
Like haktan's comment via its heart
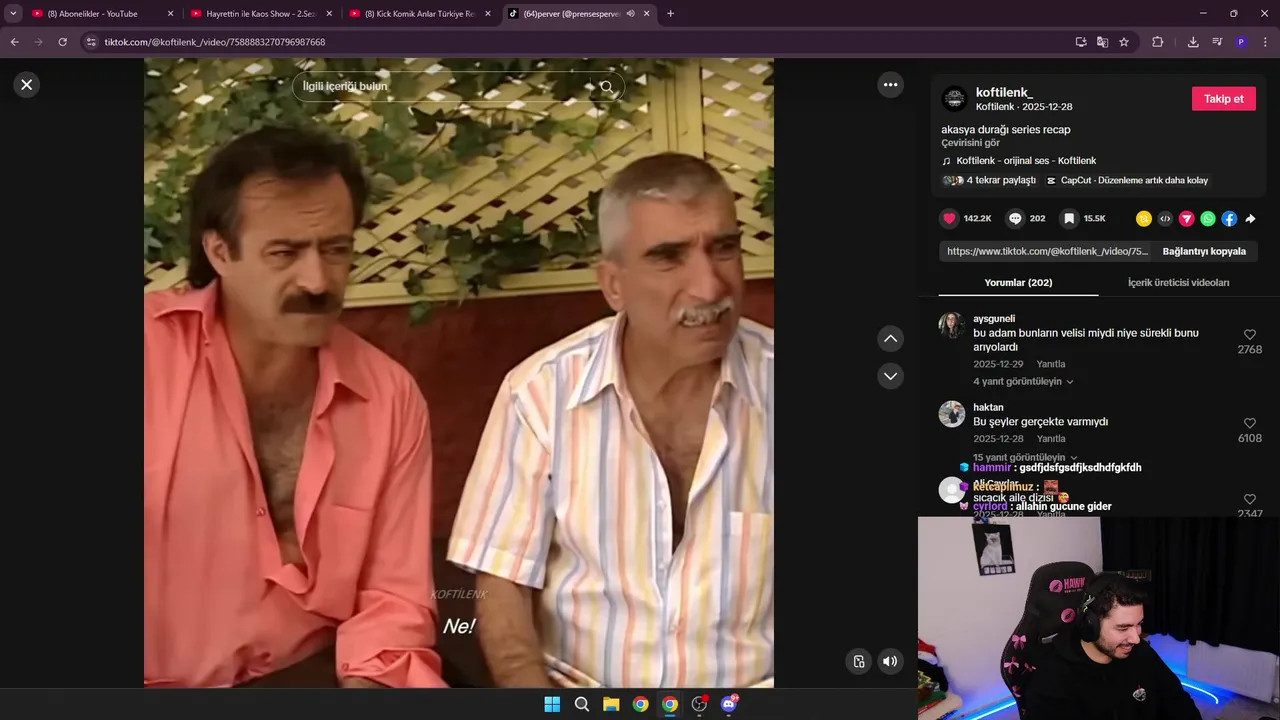point(1250,424)
